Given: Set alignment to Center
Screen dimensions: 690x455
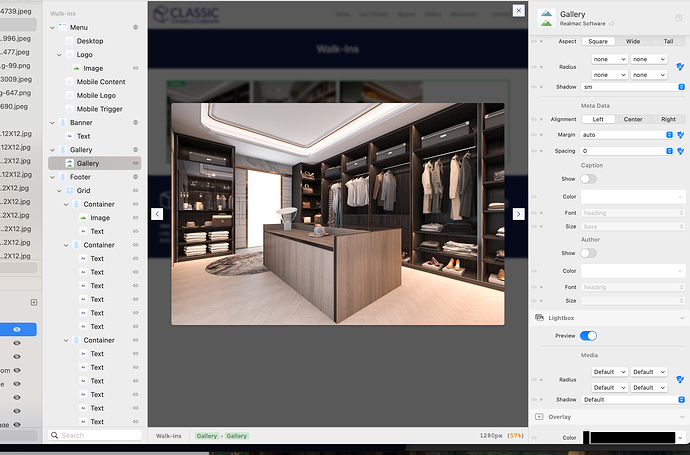Looking at the screenshot, I should (633, 119).
